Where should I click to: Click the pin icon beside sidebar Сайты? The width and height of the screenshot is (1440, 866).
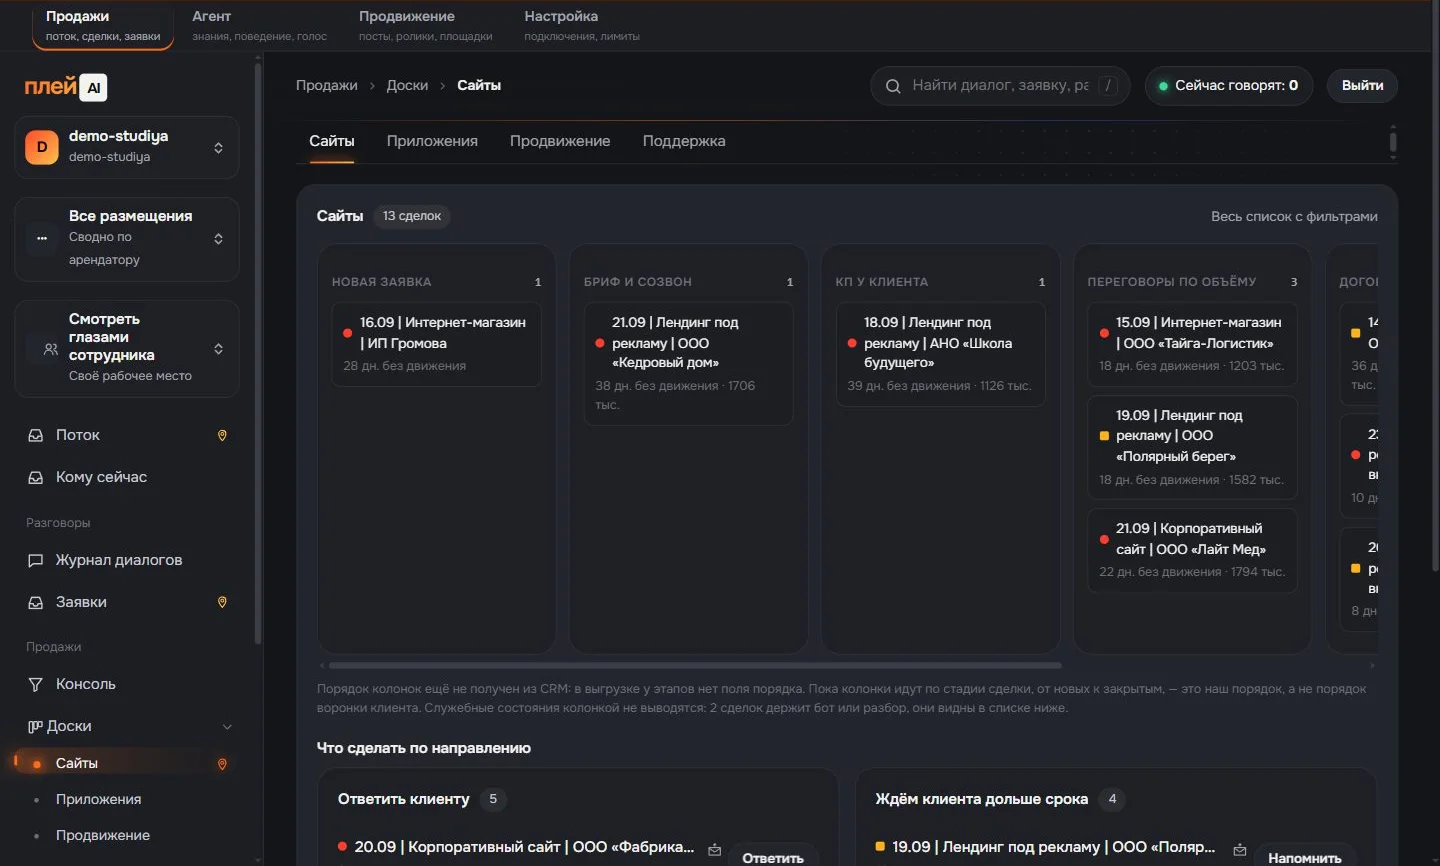tap(222, 764)
